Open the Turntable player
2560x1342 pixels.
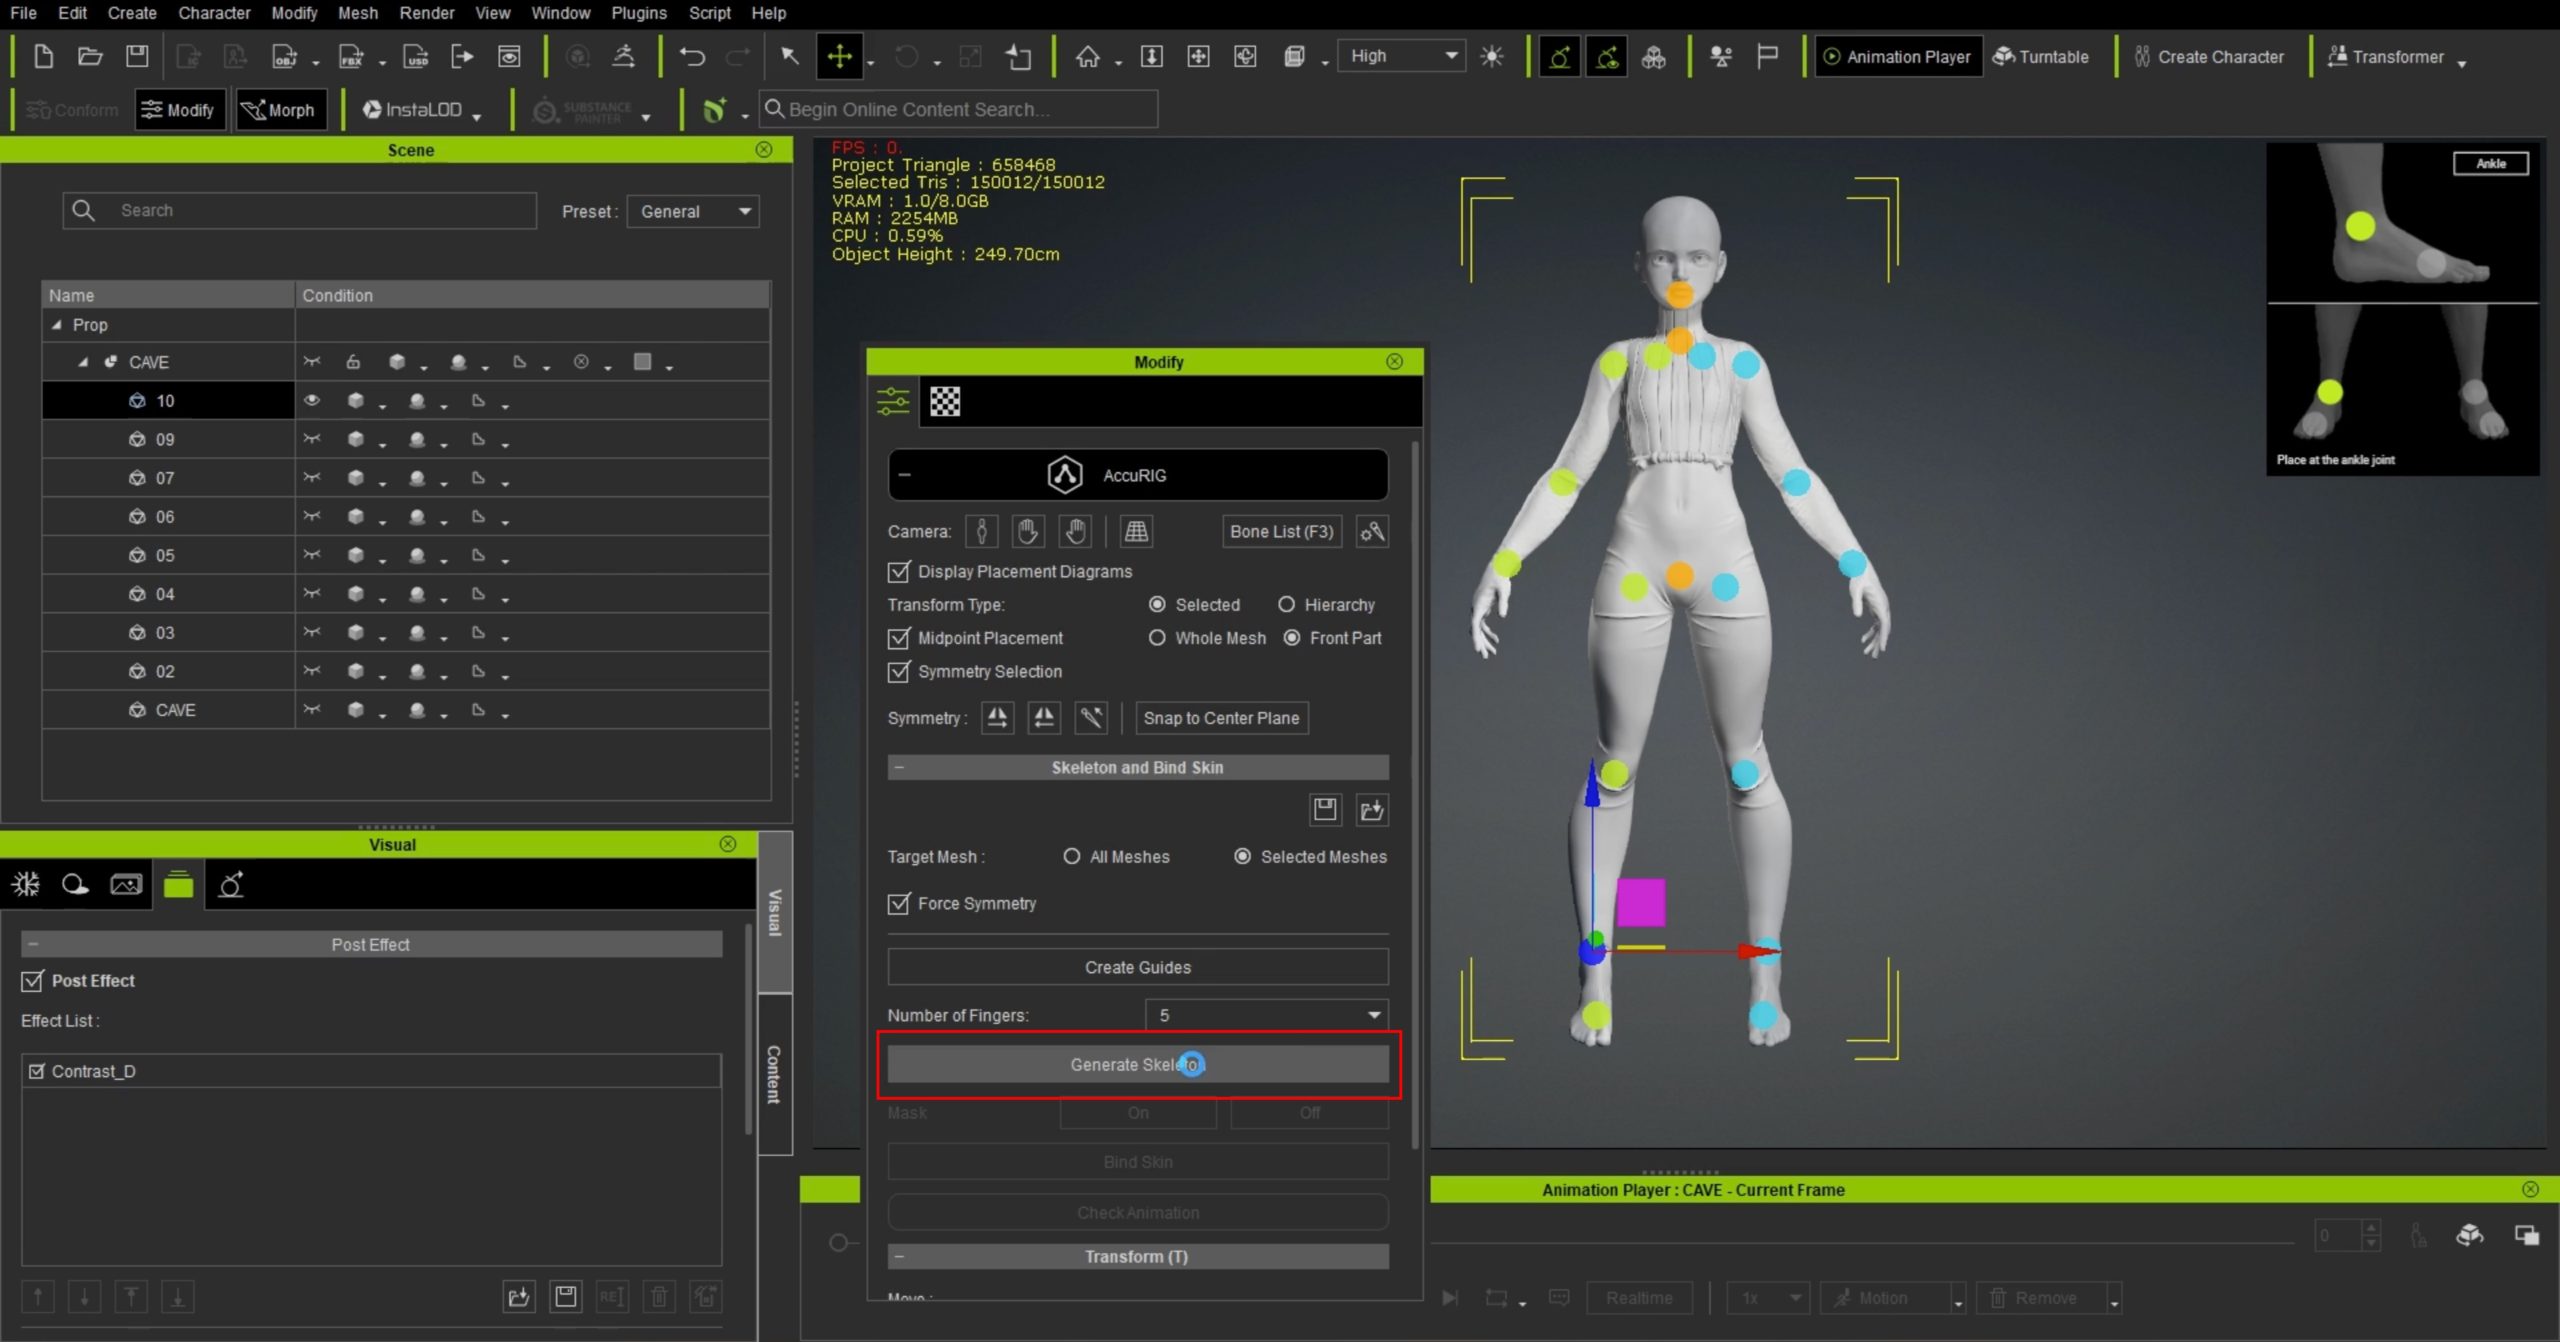pos(2041,57)
